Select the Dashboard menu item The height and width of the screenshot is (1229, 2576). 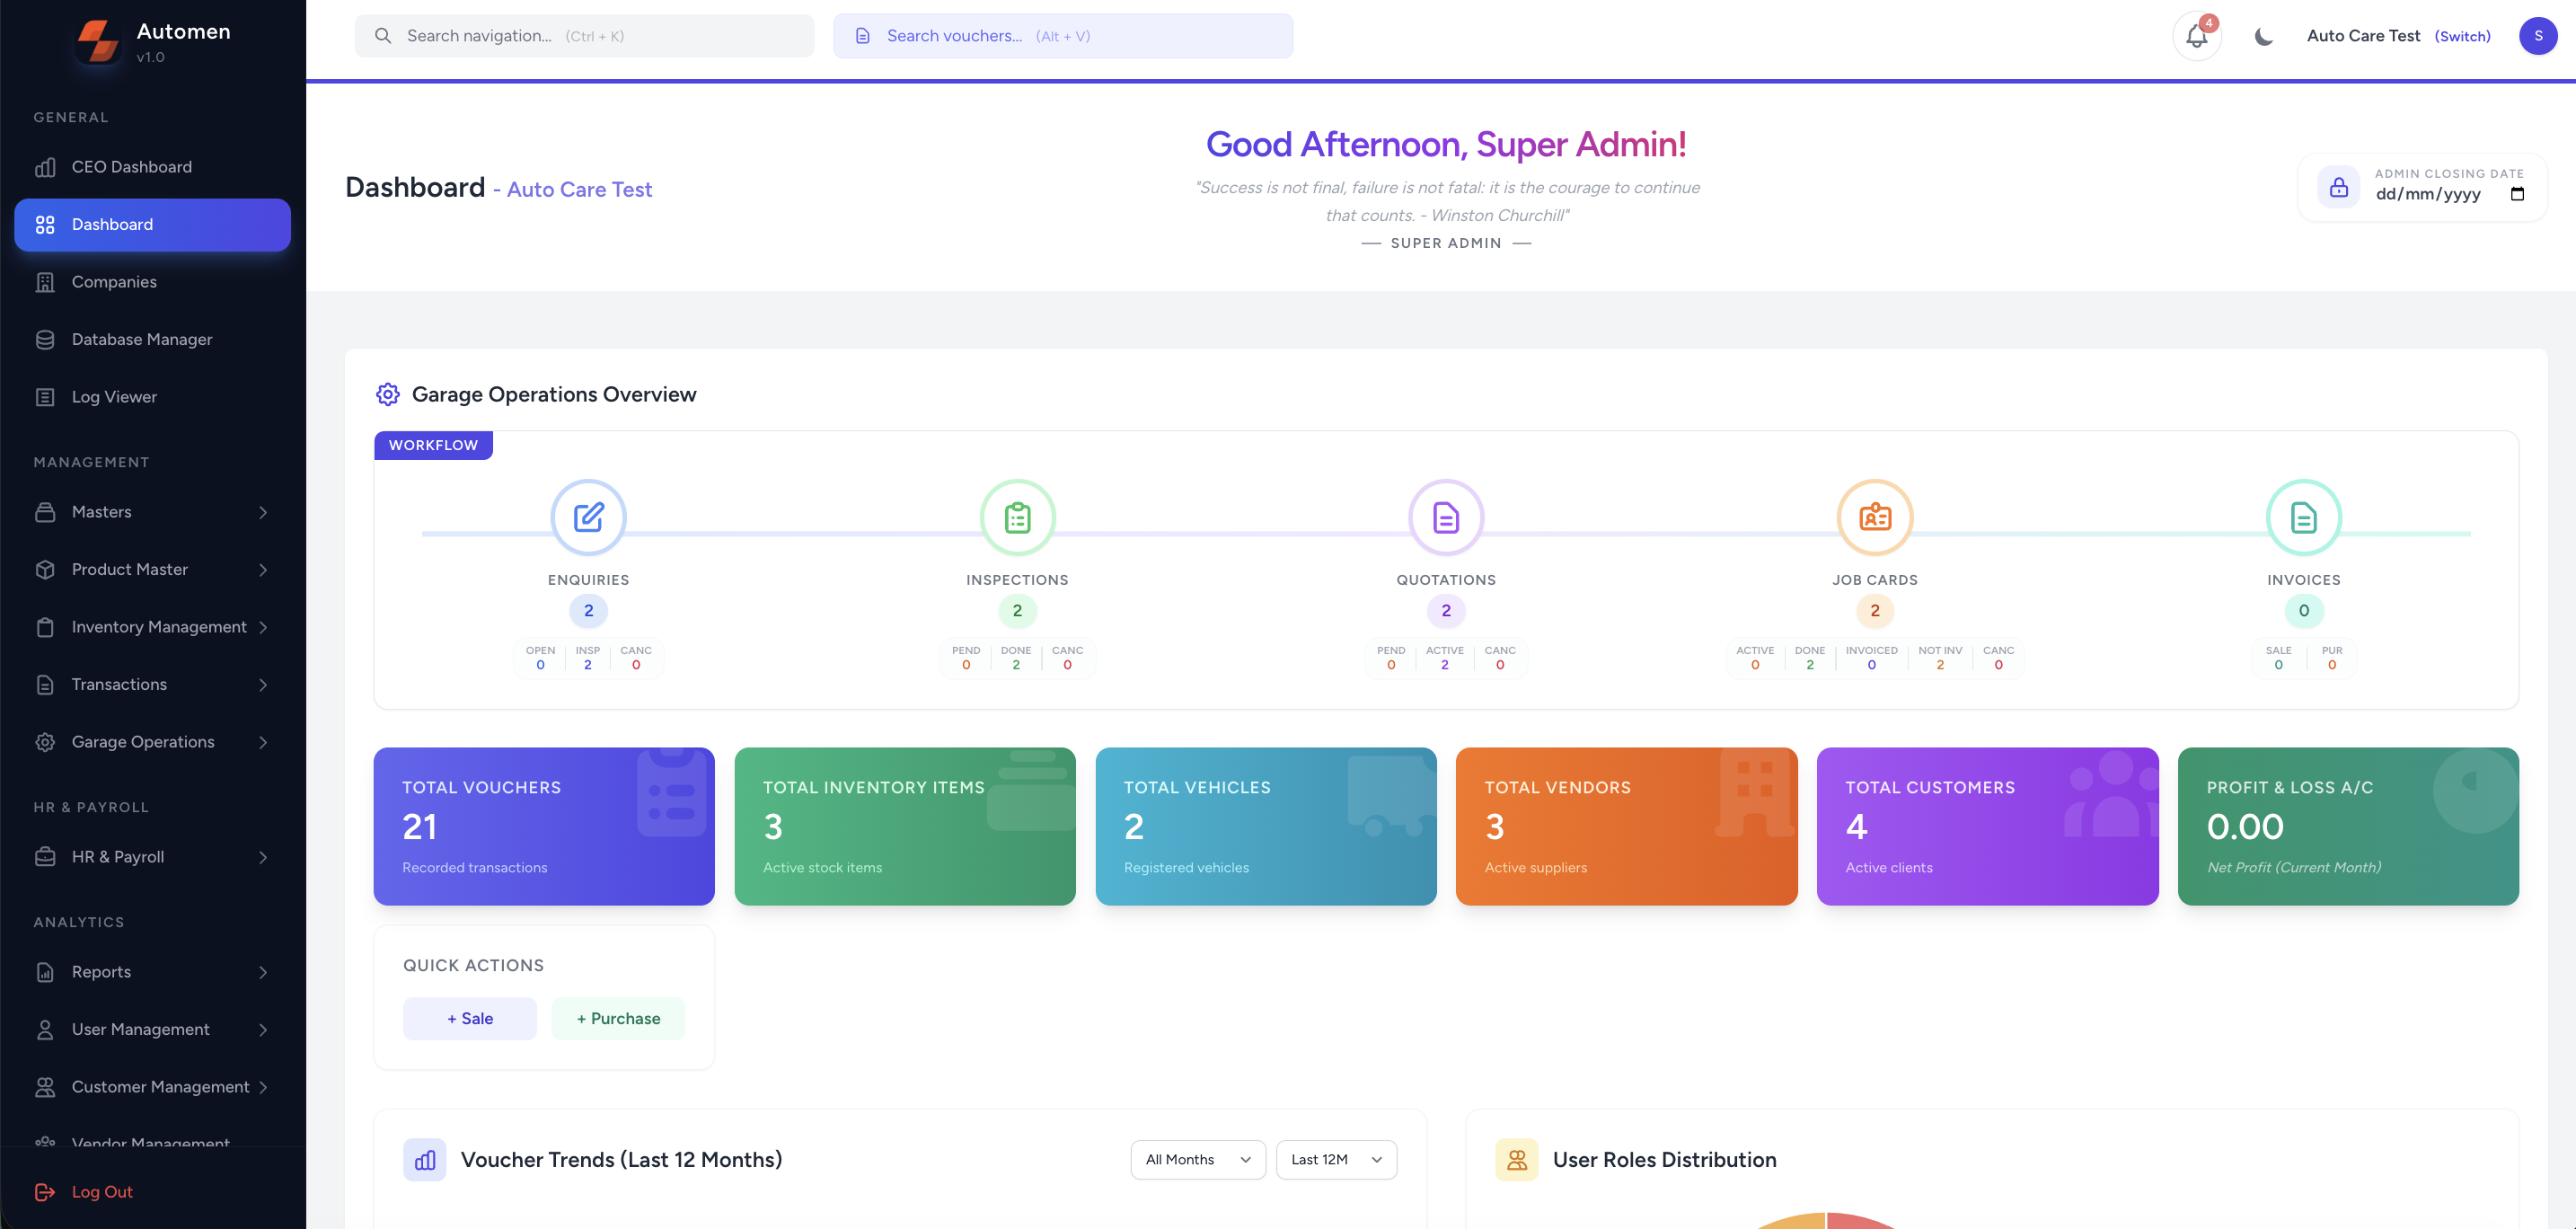pyautogui.click(x=152, y=225)
